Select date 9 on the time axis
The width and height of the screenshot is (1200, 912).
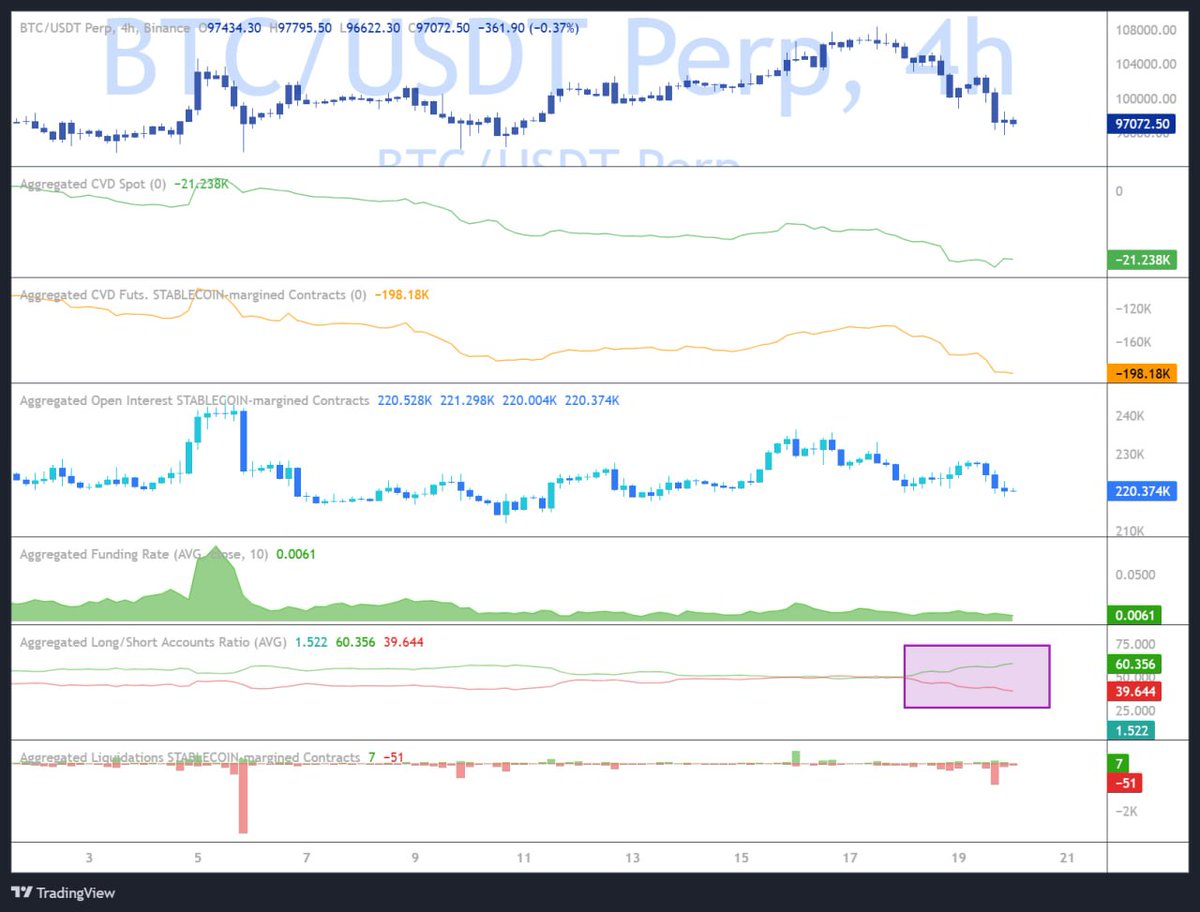(414, 858)
